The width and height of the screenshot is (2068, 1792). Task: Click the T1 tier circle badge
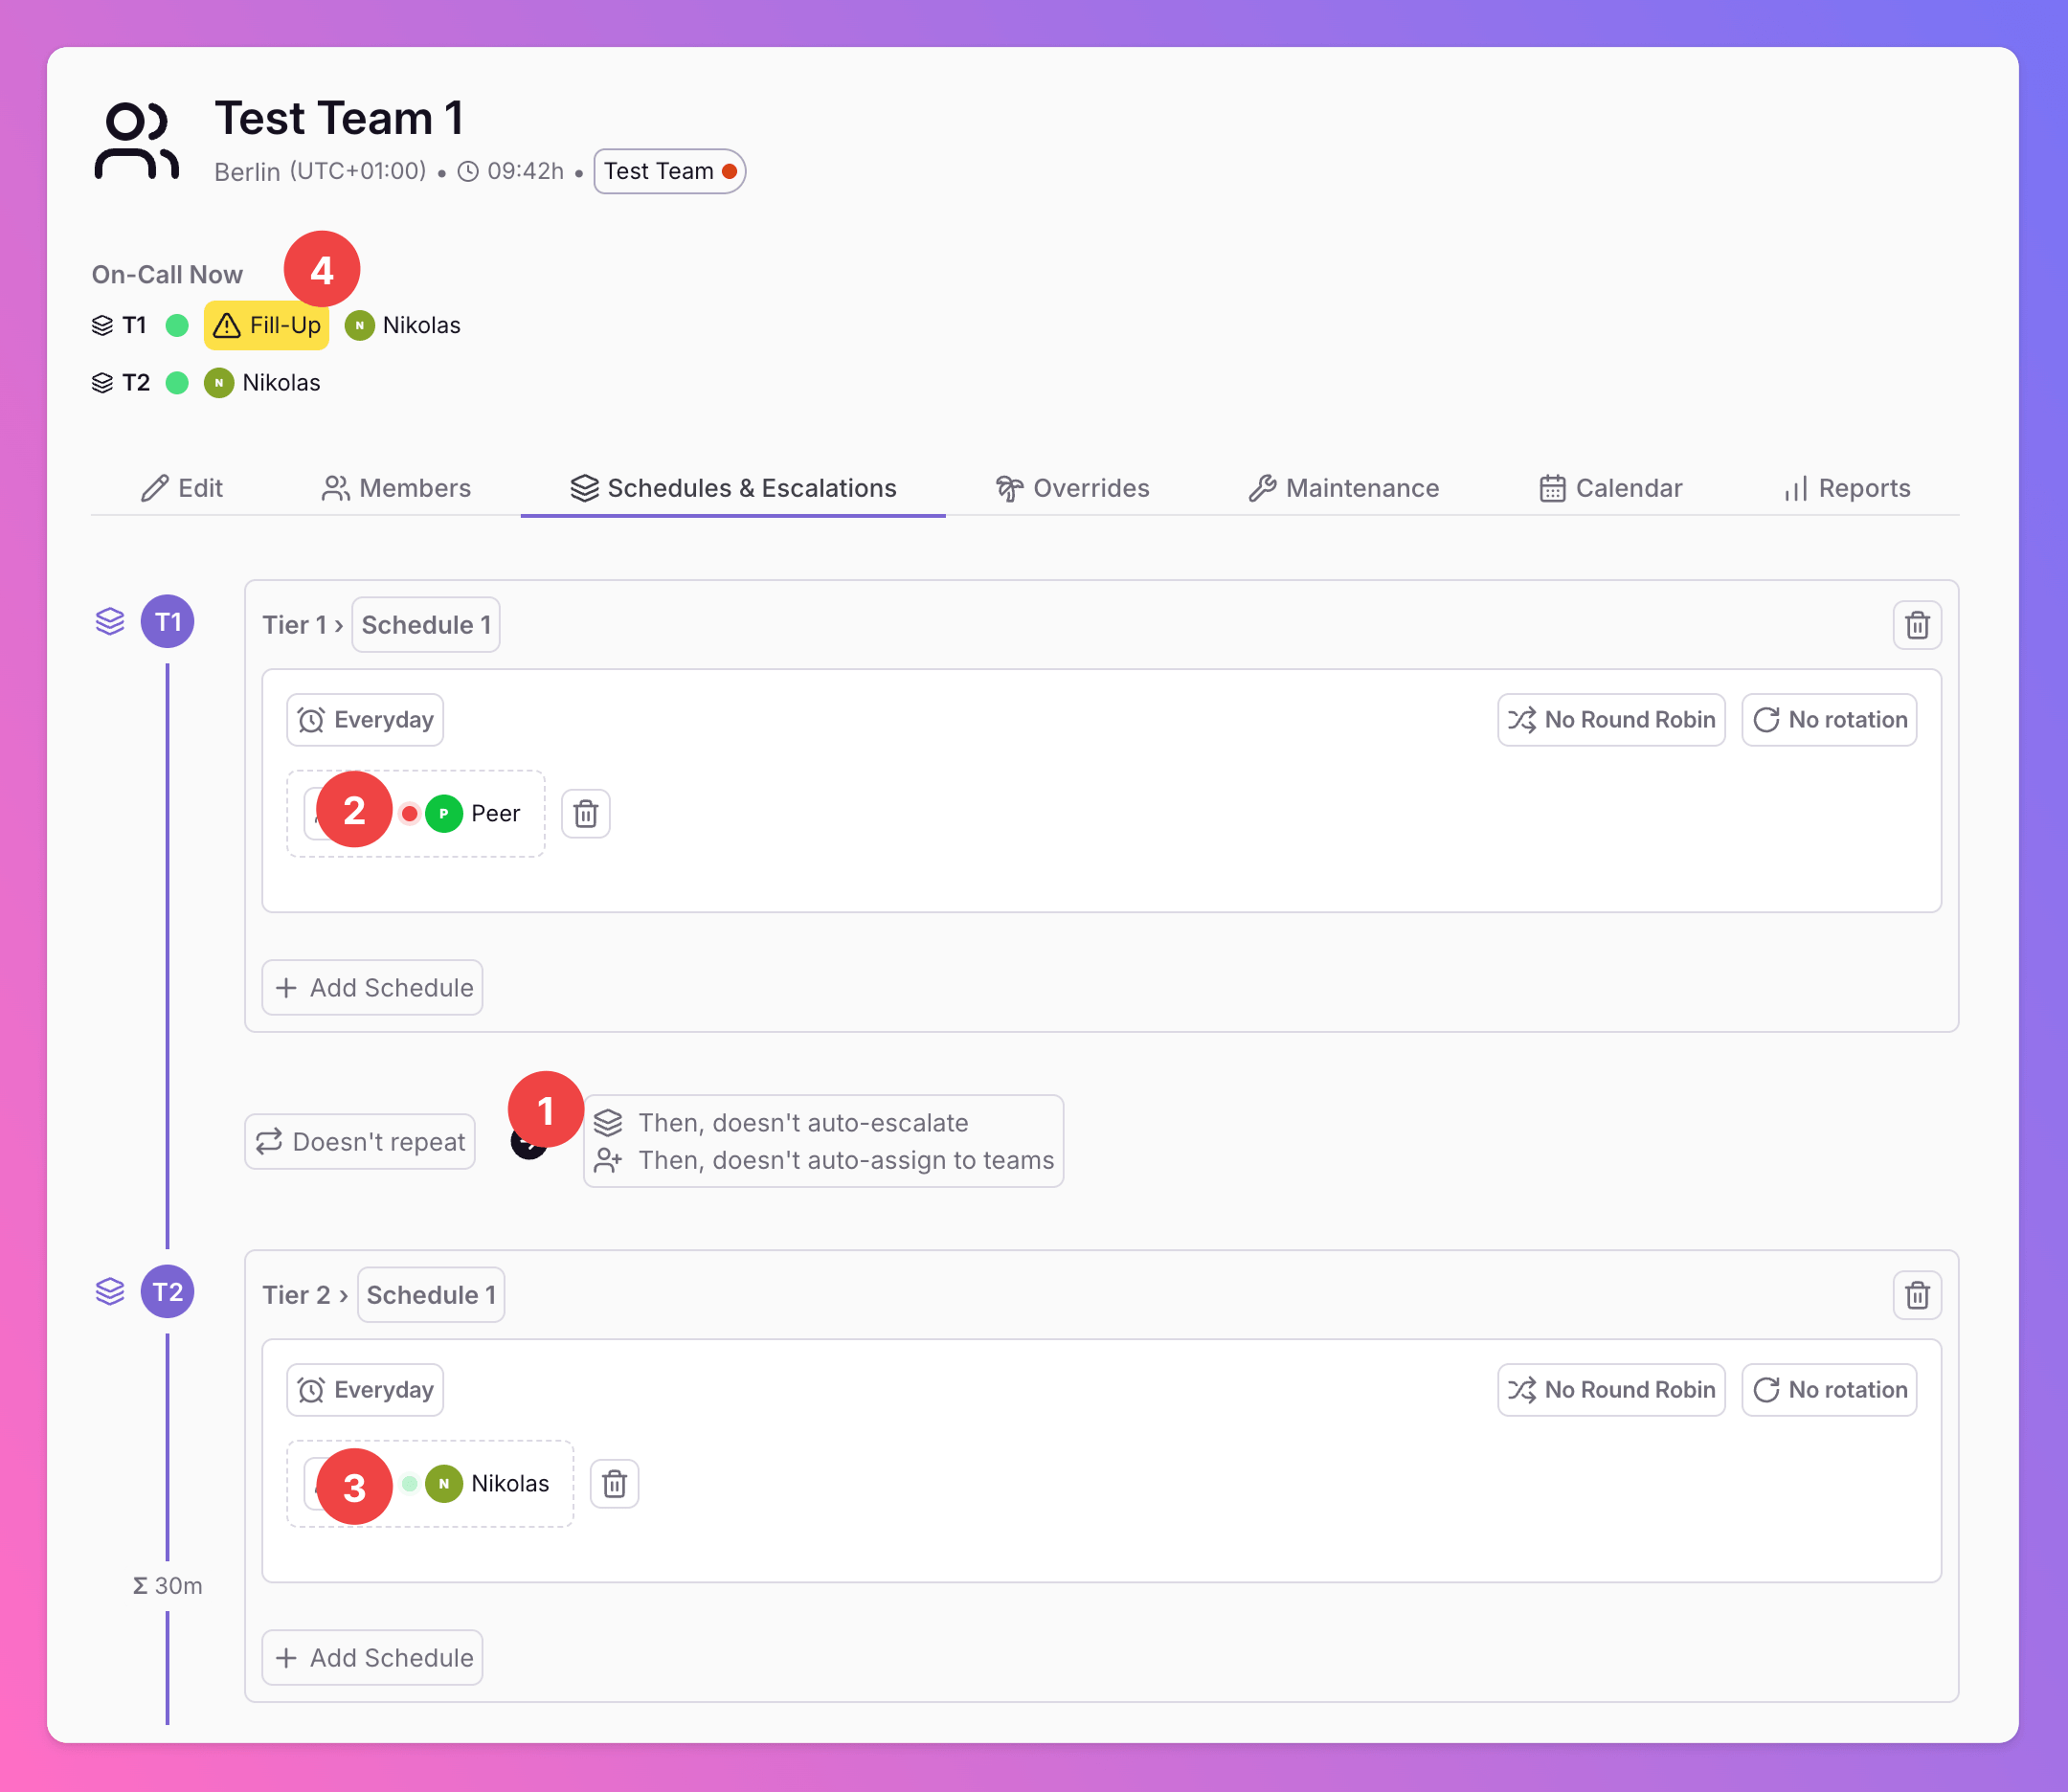click(x=167, y=622)
